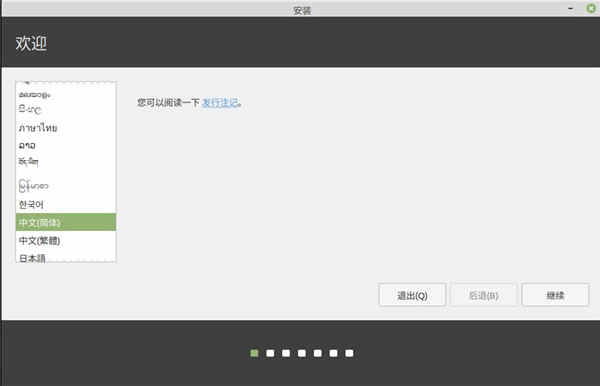Select ภาษาไทย language entry

click(65, 127)
